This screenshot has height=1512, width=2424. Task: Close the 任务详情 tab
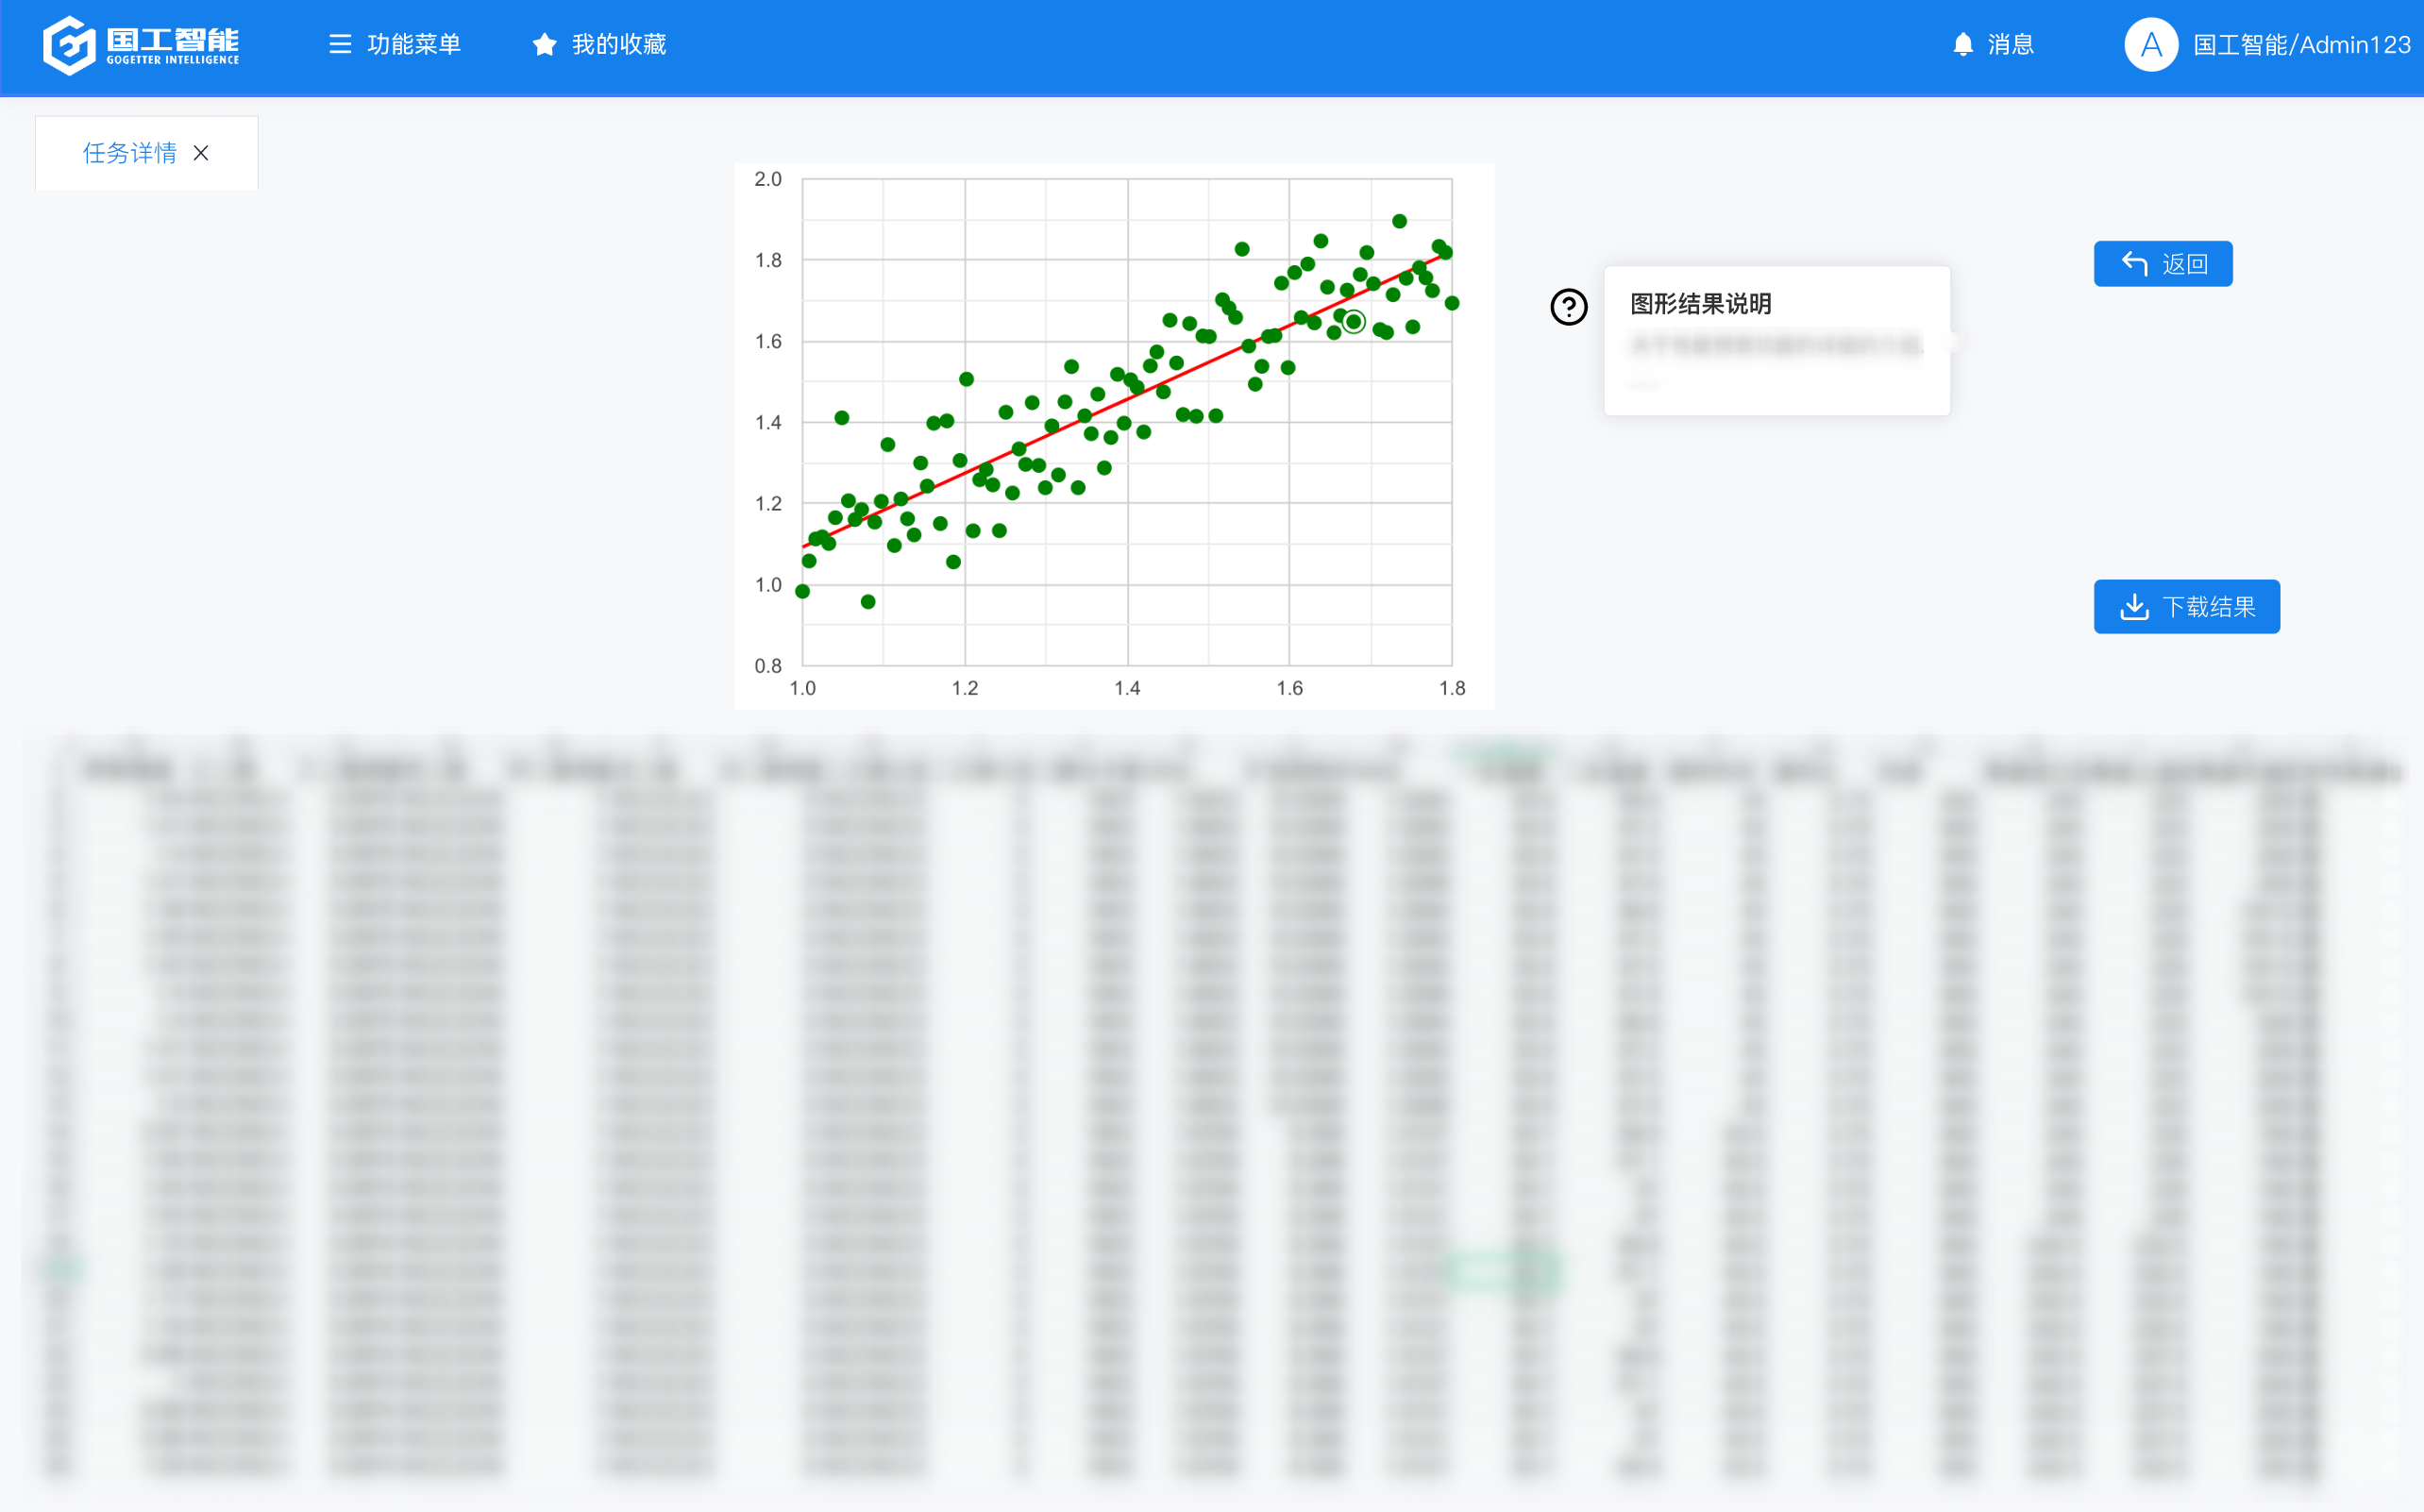click(x=201, y=153)
